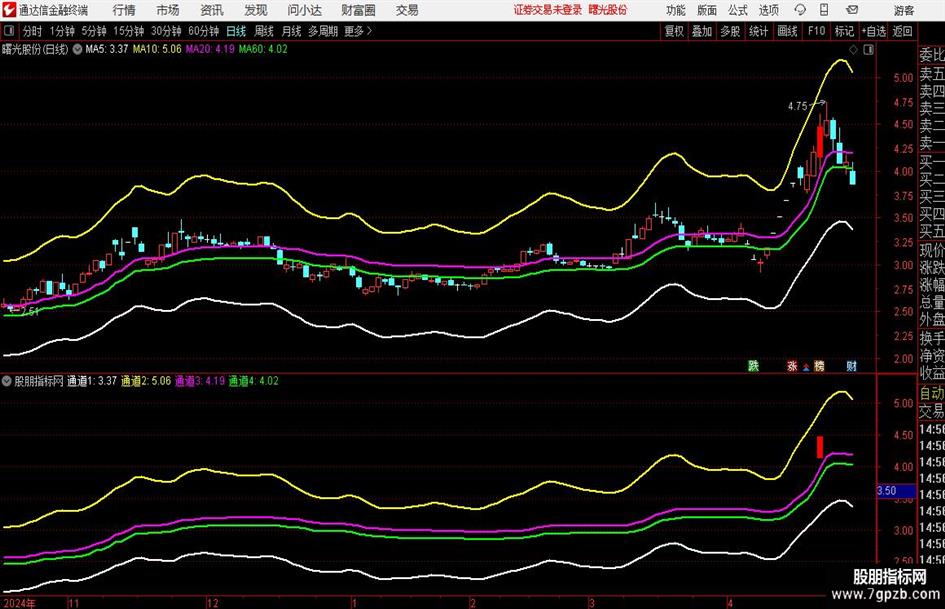Open the 版面 menu
The image size is (945, 609).
point(706,10)
